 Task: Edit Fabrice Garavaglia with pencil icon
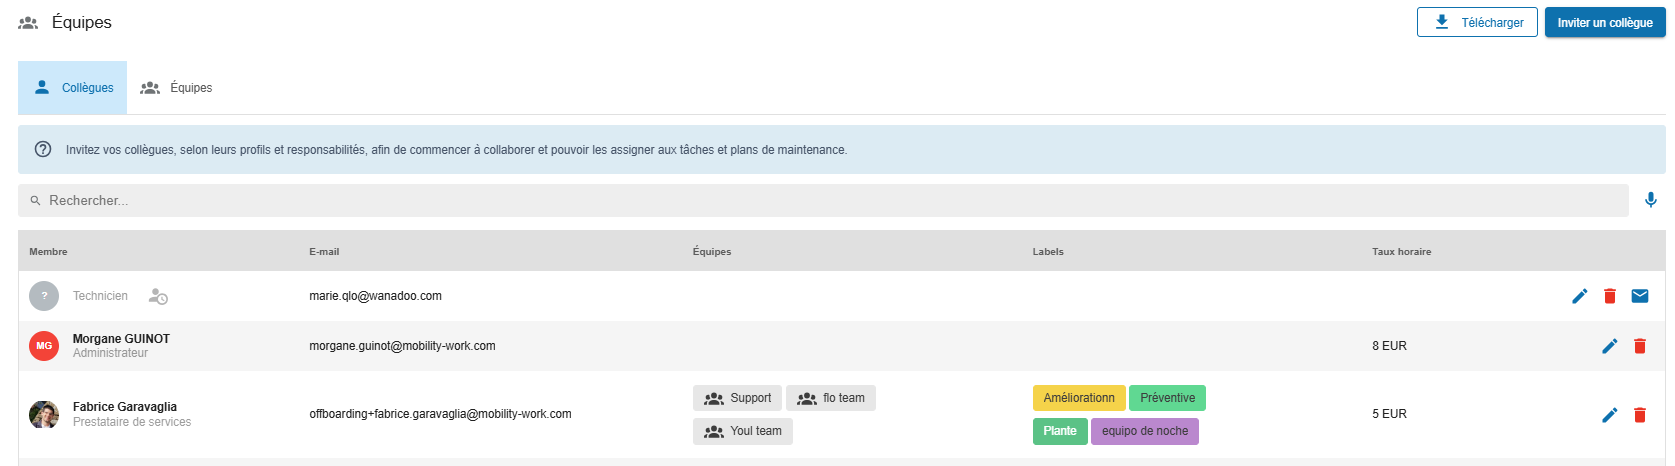click(1609, 415)
